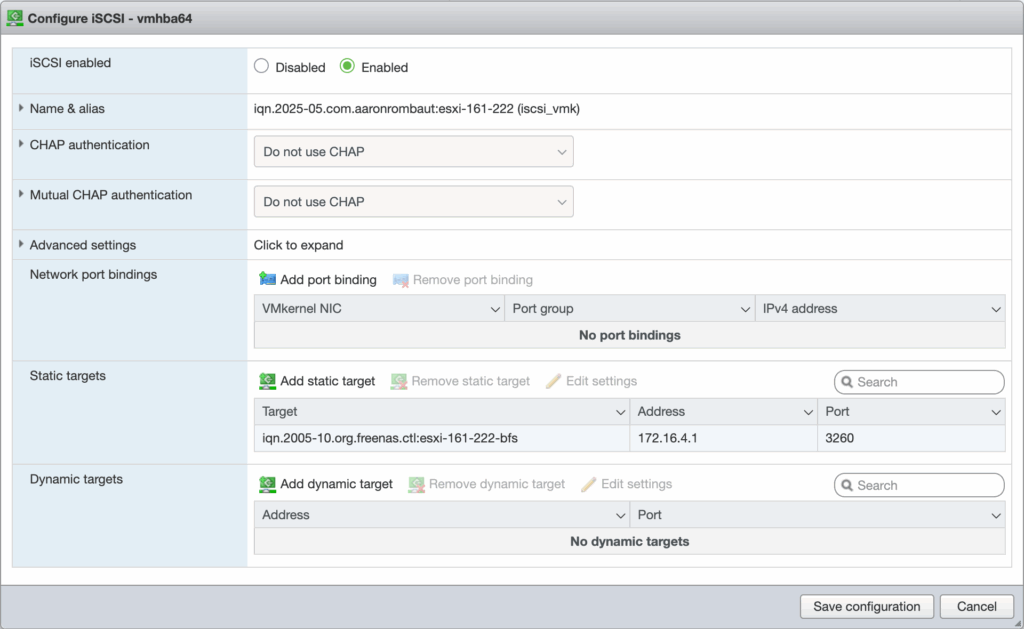1024x629 pixels.
Task: Expand the Advanced settings section
Action: [21, 245]
